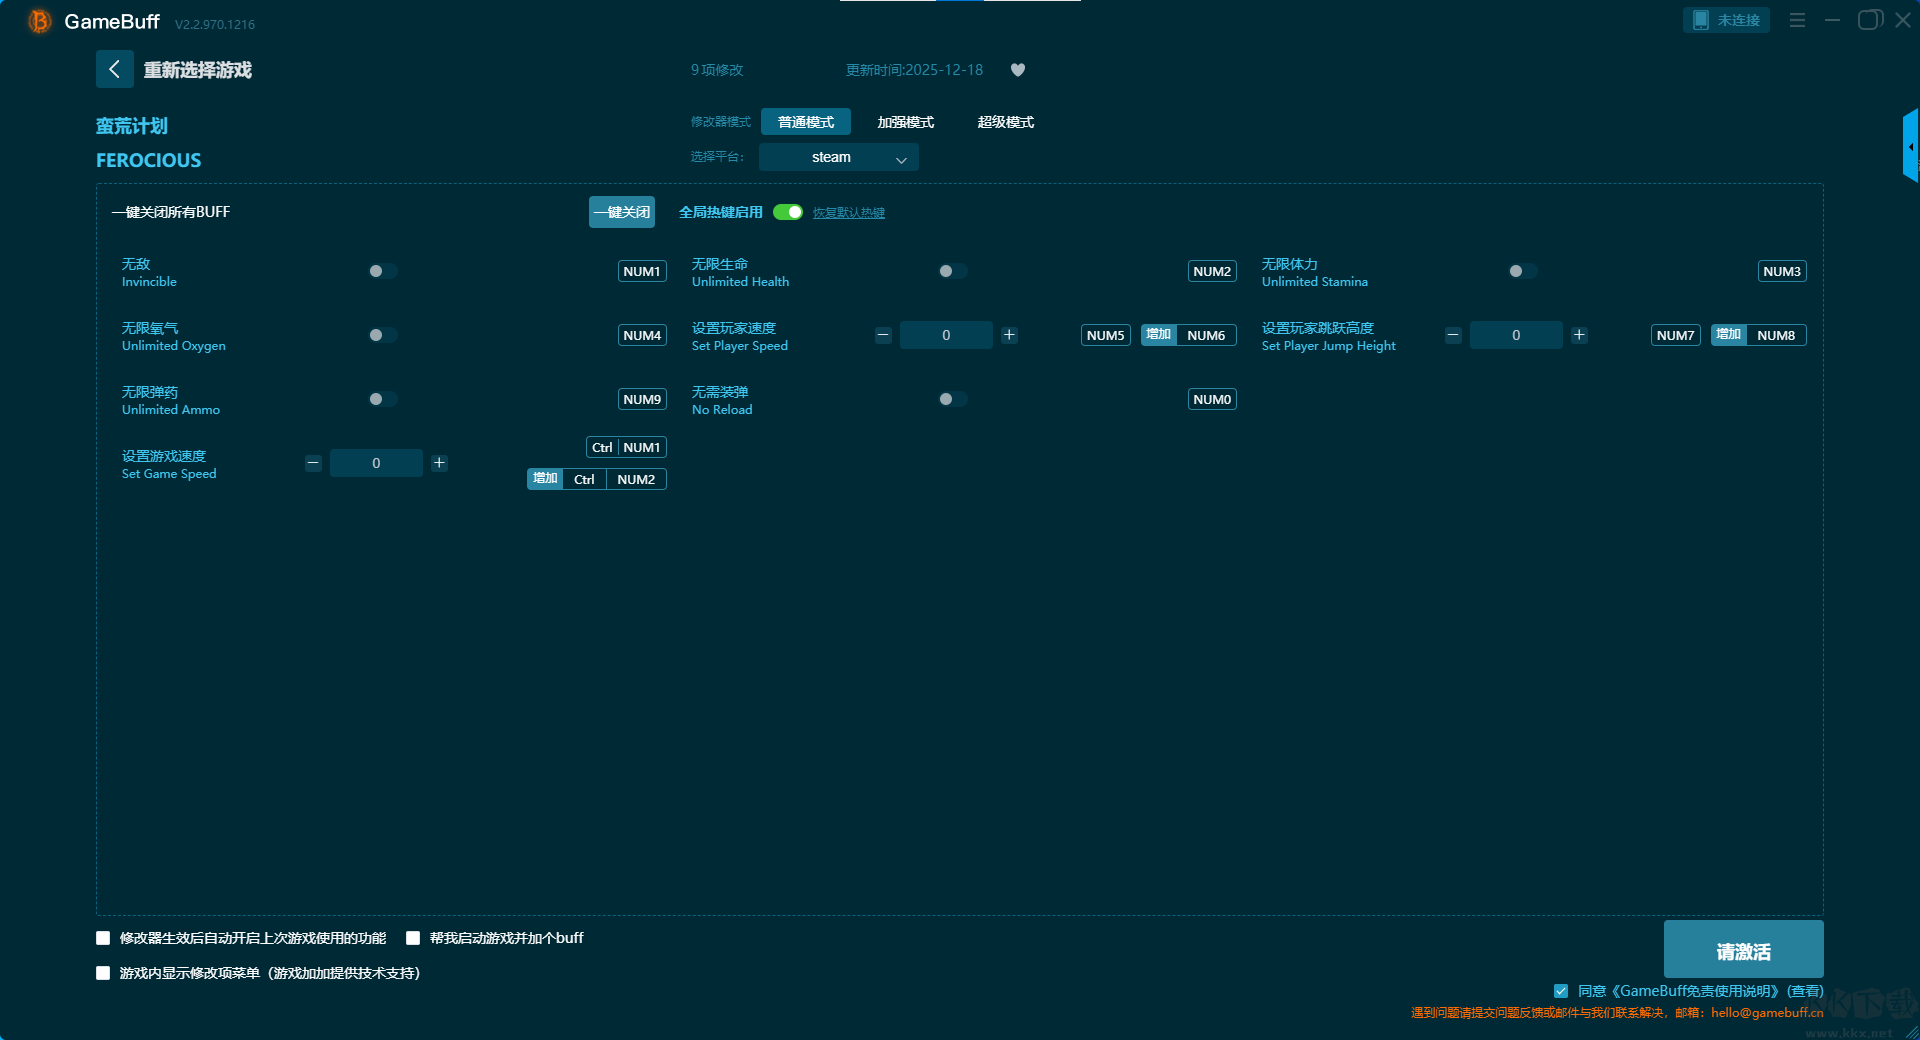Click the Set Player Speed value field
The image size is (1920, 1040).
tap(946, 335)
